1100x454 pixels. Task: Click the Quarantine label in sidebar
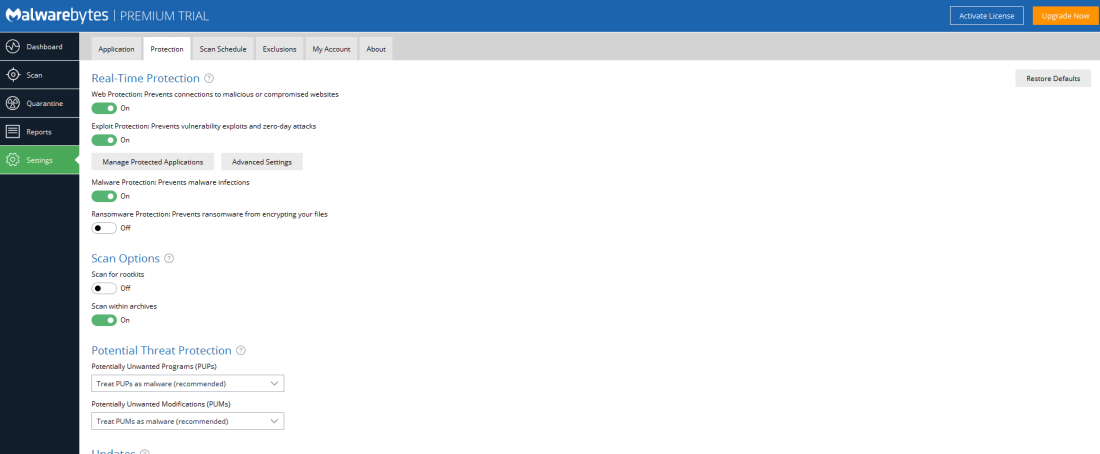point(45,103)
